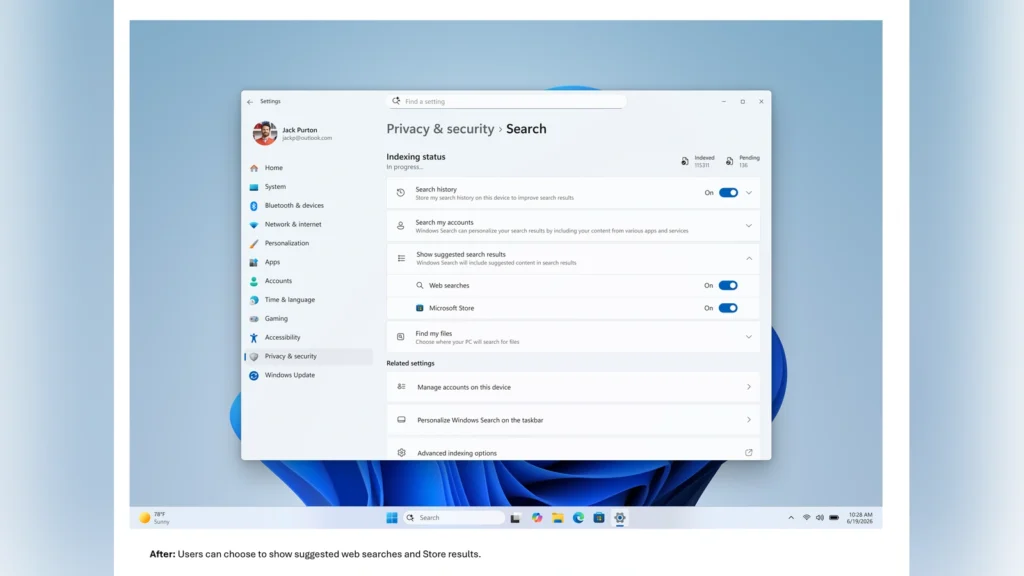Open Manage accounts on this device
Screen dimensions: 1024x576
coord(573,387)
